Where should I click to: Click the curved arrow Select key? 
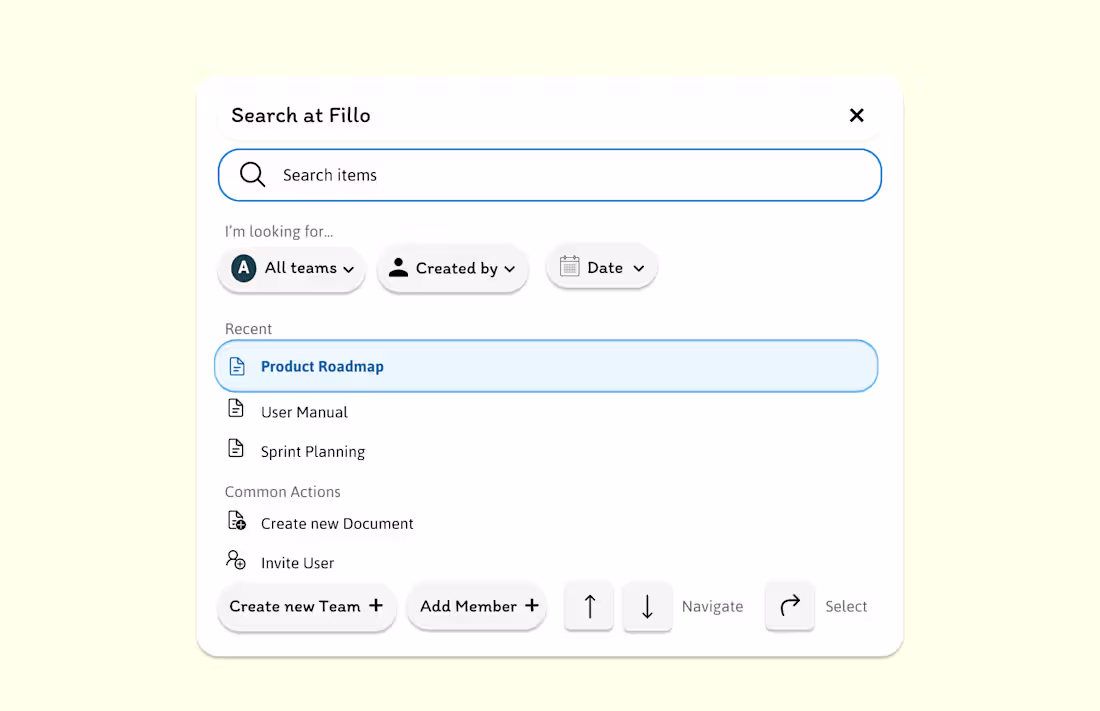click(x=790, y=606)
